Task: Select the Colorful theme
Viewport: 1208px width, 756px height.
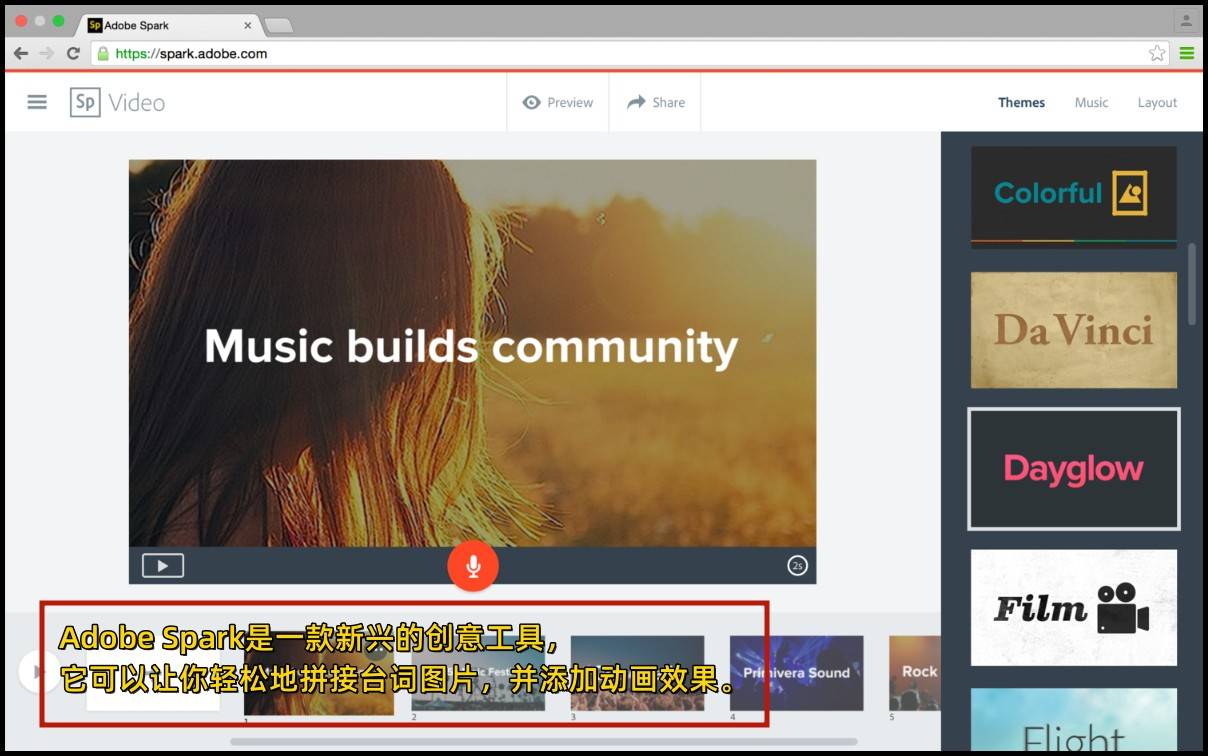Action: (x=1073, y=195)
